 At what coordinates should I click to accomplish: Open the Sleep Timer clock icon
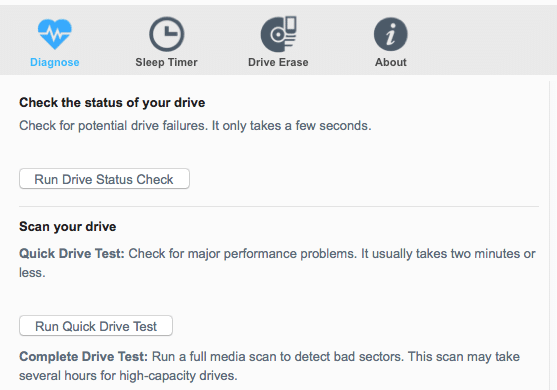(166, 34)
